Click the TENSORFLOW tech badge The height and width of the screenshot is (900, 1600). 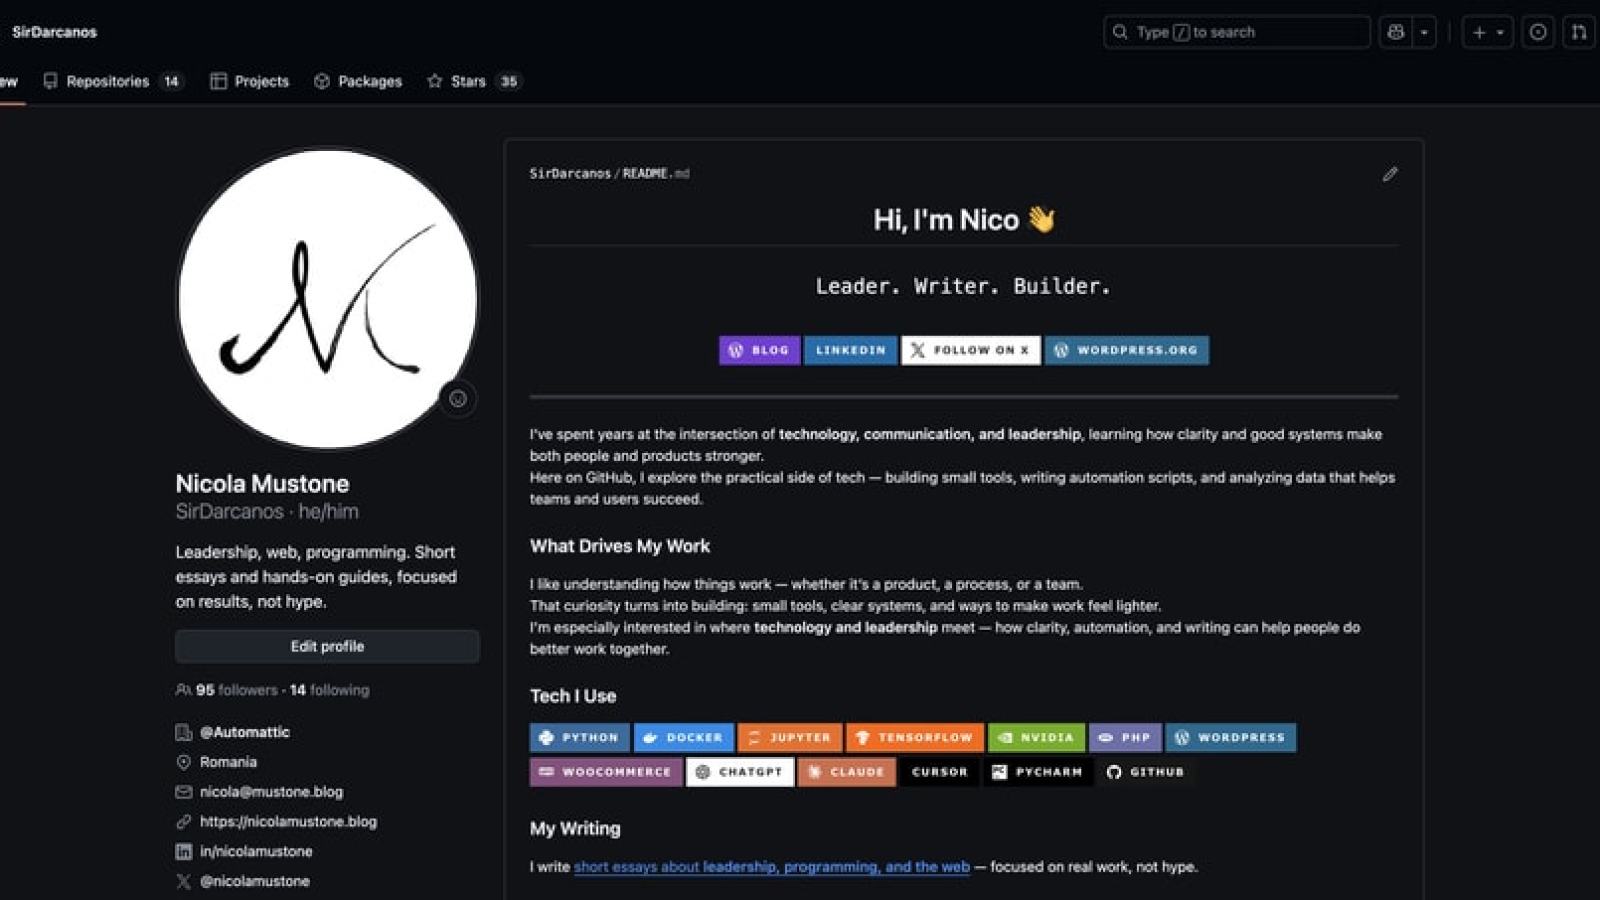click(x=915, y=738)
